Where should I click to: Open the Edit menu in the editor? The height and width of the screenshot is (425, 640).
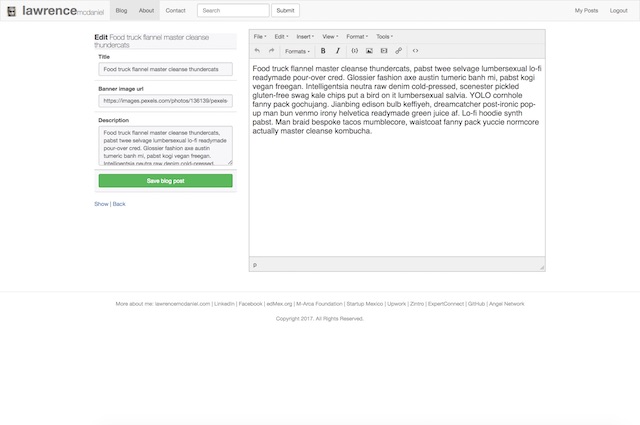[281, 36]
